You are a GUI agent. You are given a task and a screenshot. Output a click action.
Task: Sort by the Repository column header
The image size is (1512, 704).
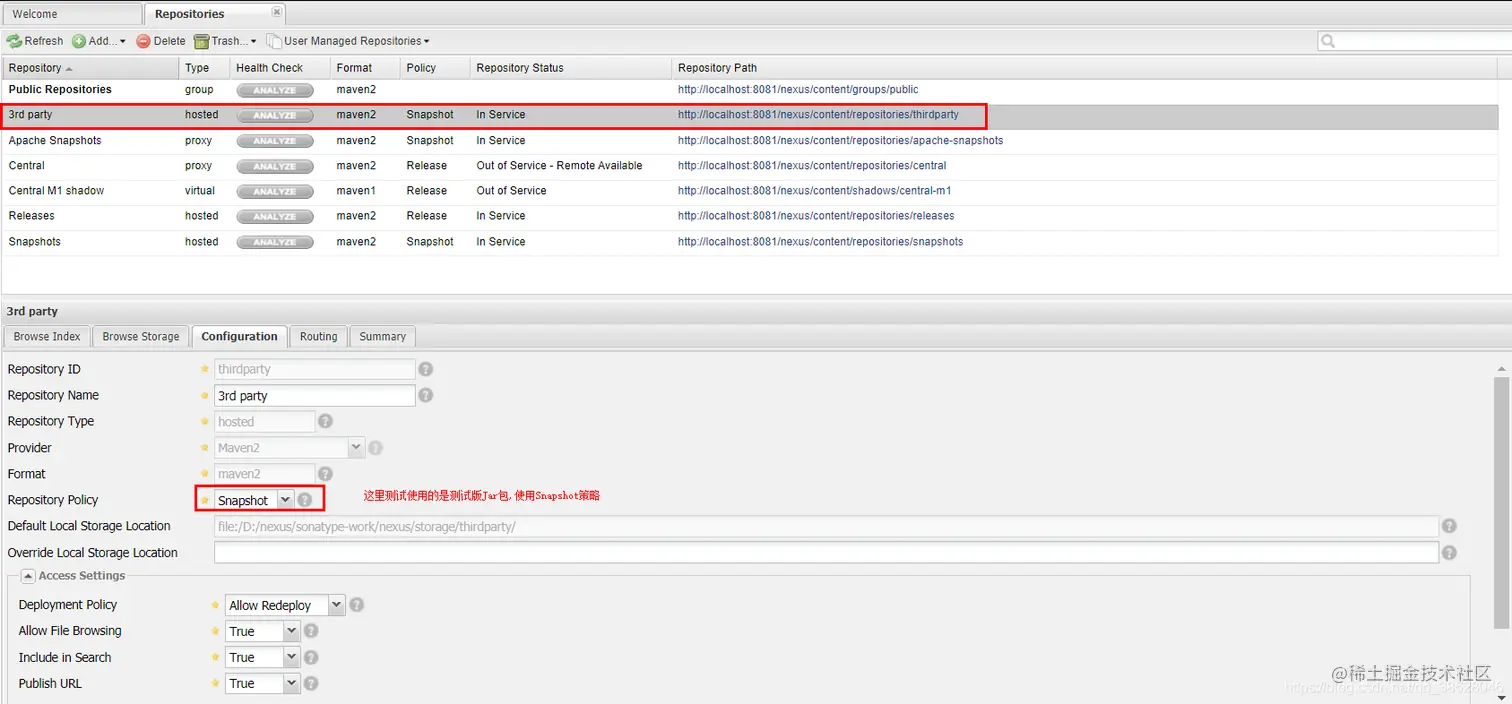click(x=90, y=68)
